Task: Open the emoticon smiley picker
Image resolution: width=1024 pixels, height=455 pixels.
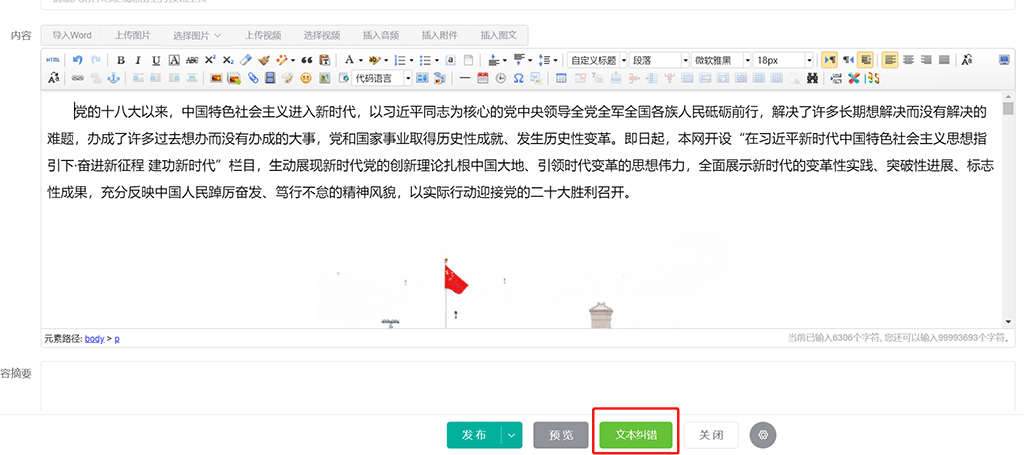Action: pos(305,78)
